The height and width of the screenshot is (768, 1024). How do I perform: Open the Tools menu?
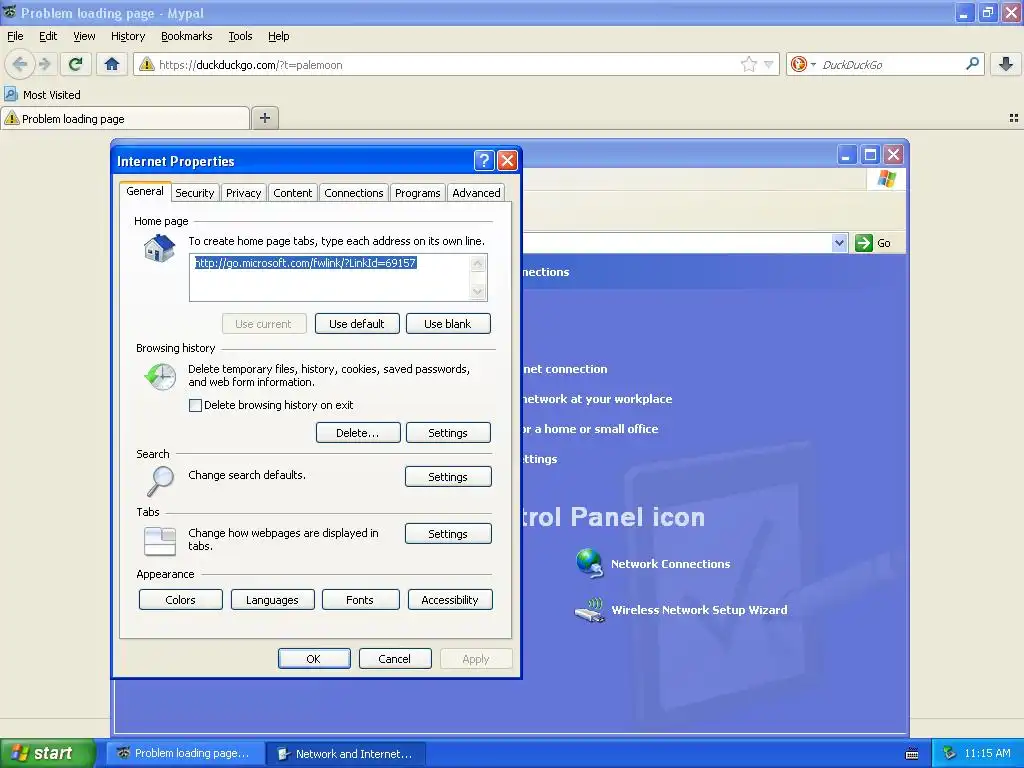click(x=240, y=36)
